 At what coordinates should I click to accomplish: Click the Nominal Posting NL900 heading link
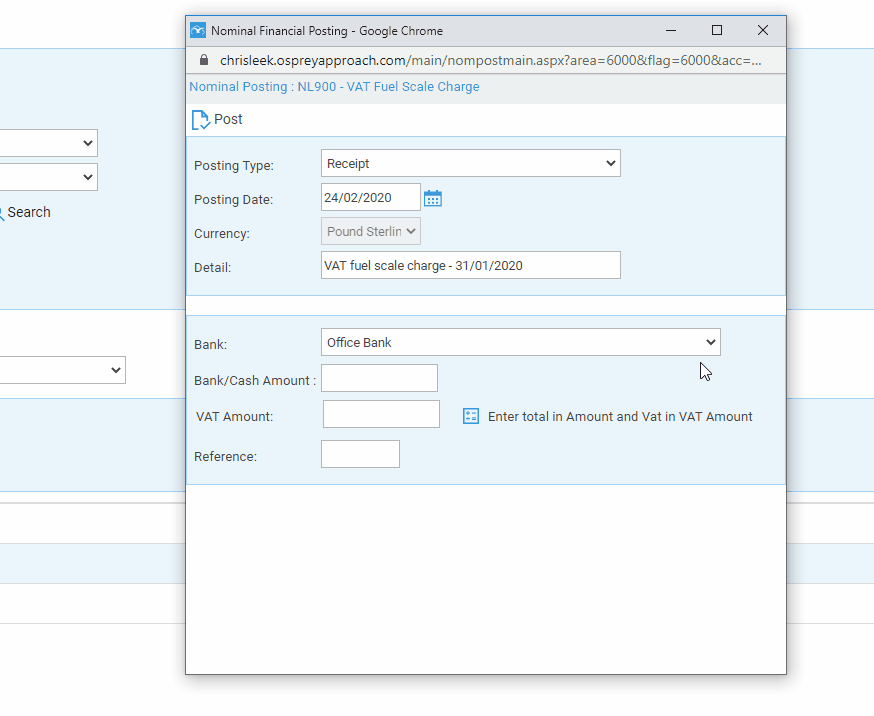tap(334, 87)
